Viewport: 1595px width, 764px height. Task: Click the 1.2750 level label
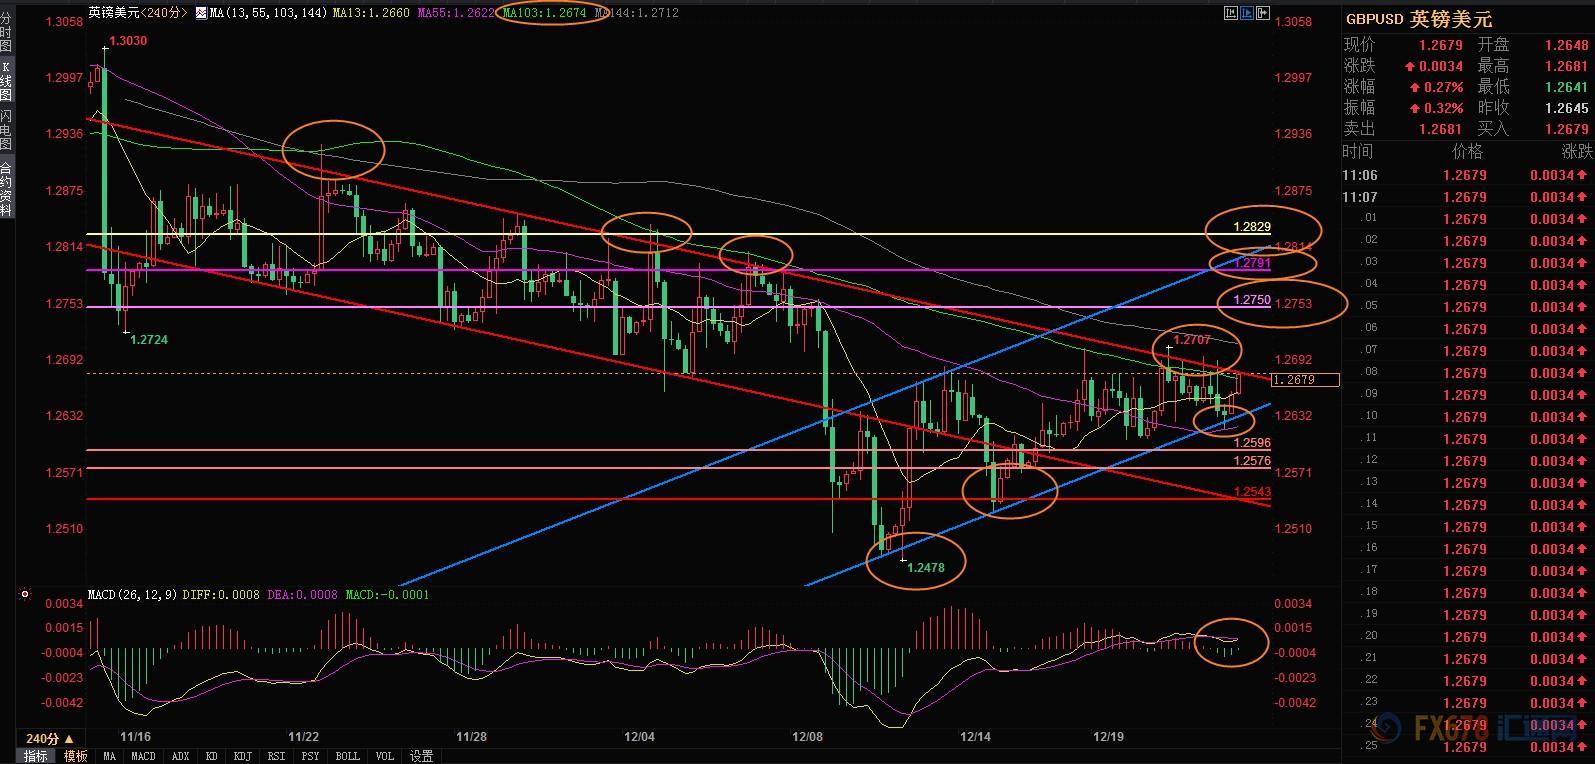pos(1252,300)
